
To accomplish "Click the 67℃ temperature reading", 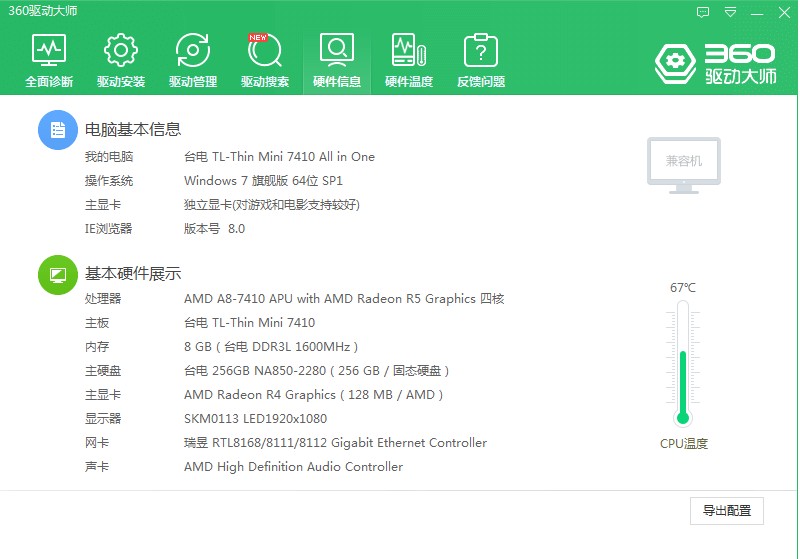I will 683,288.
